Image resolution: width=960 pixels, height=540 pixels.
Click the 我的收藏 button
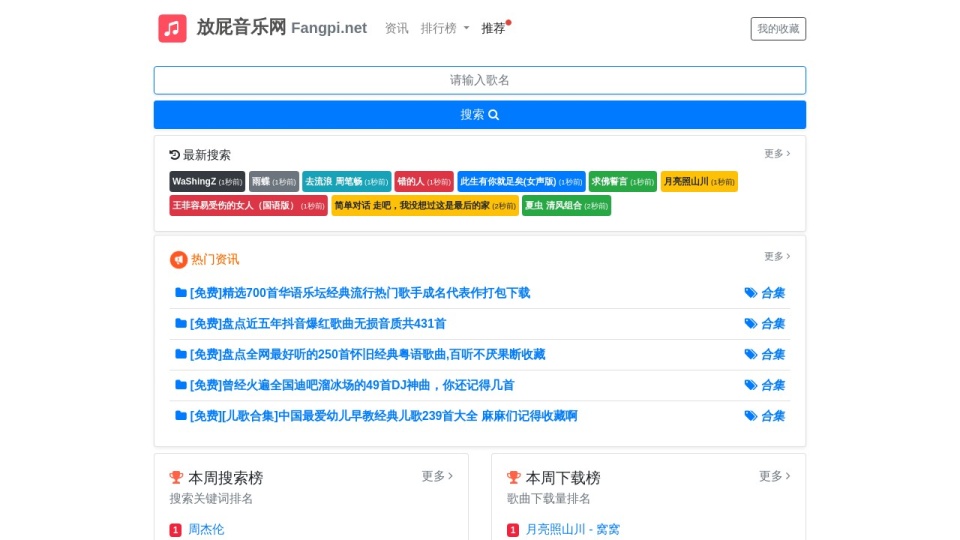(x=778, y=29)
